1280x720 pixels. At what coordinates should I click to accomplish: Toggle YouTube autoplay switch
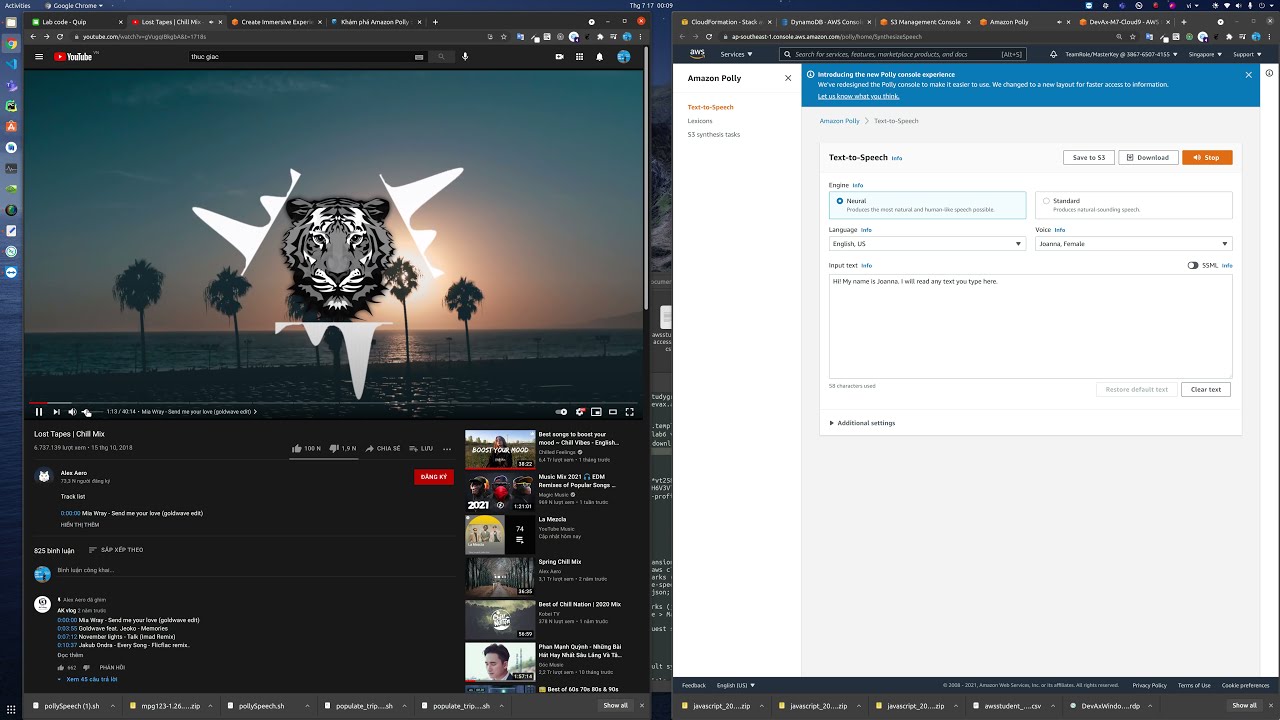click(x=561, y=411)
